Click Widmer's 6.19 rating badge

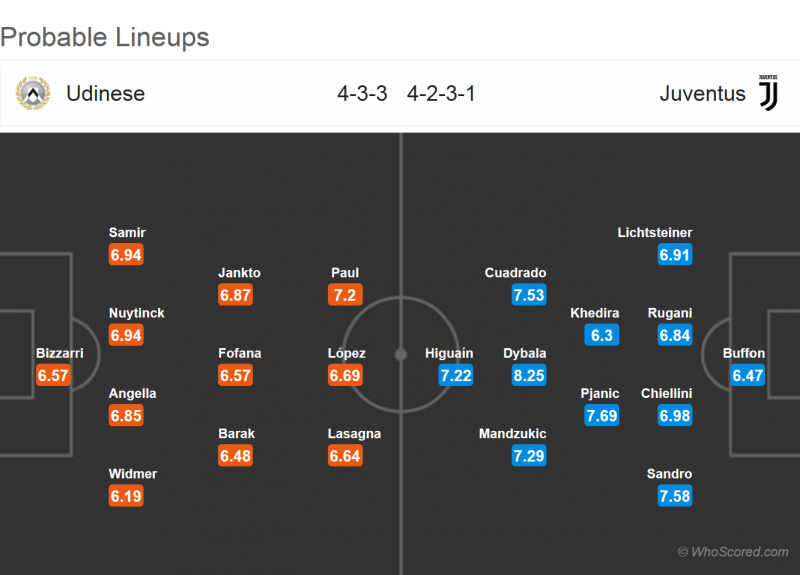click(126, 495)
